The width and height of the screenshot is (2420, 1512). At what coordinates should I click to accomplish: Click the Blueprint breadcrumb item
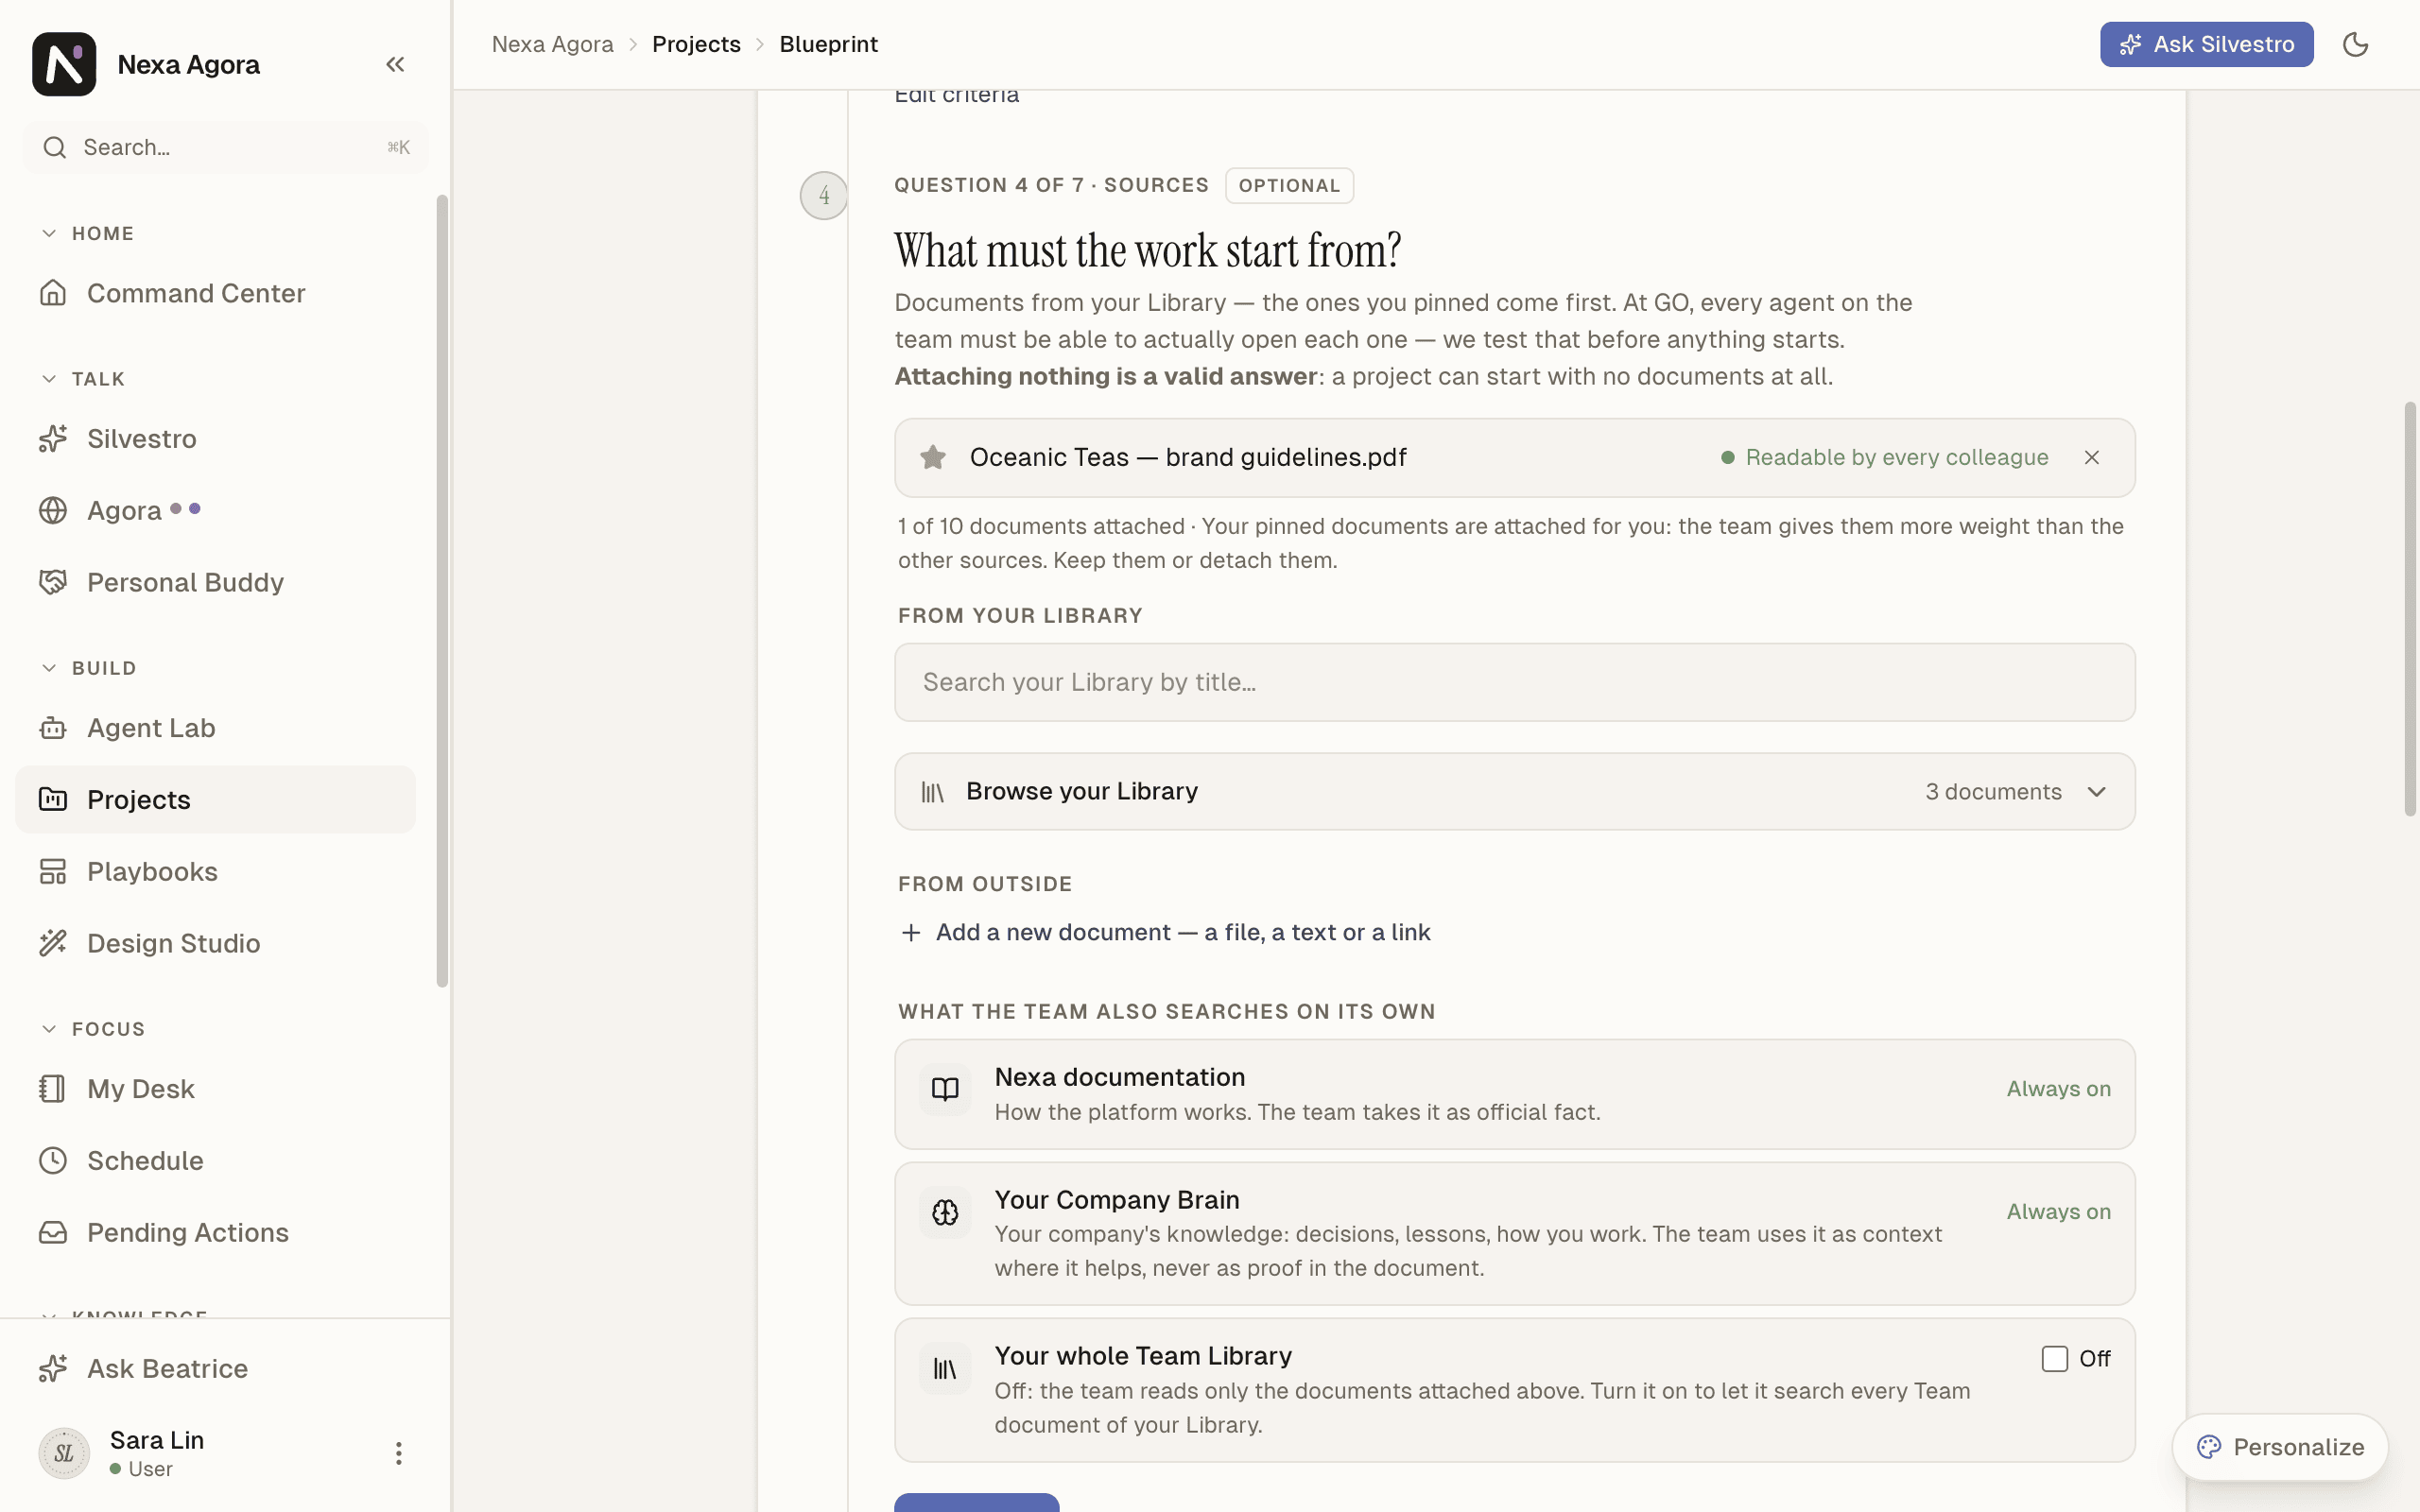[828, 44]
